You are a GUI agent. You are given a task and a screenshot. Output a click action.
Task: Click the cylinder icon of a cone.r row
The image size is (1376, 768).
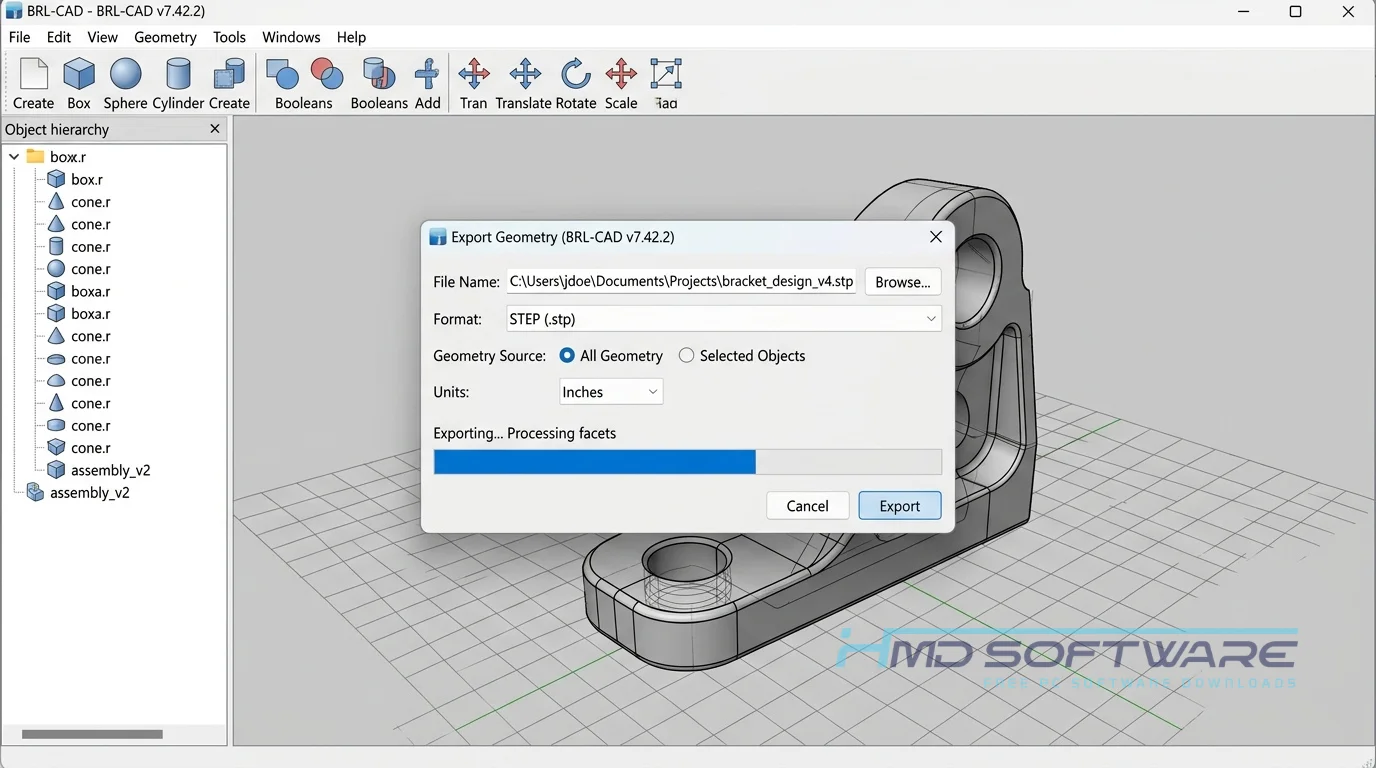tap(56, 246)
